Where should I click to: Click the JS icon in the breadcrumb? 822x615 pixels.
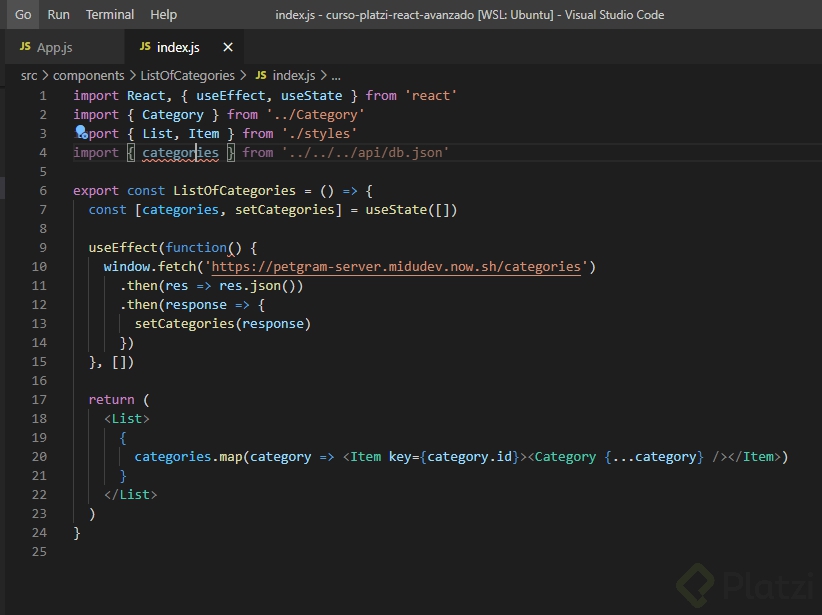coord(261,75)
